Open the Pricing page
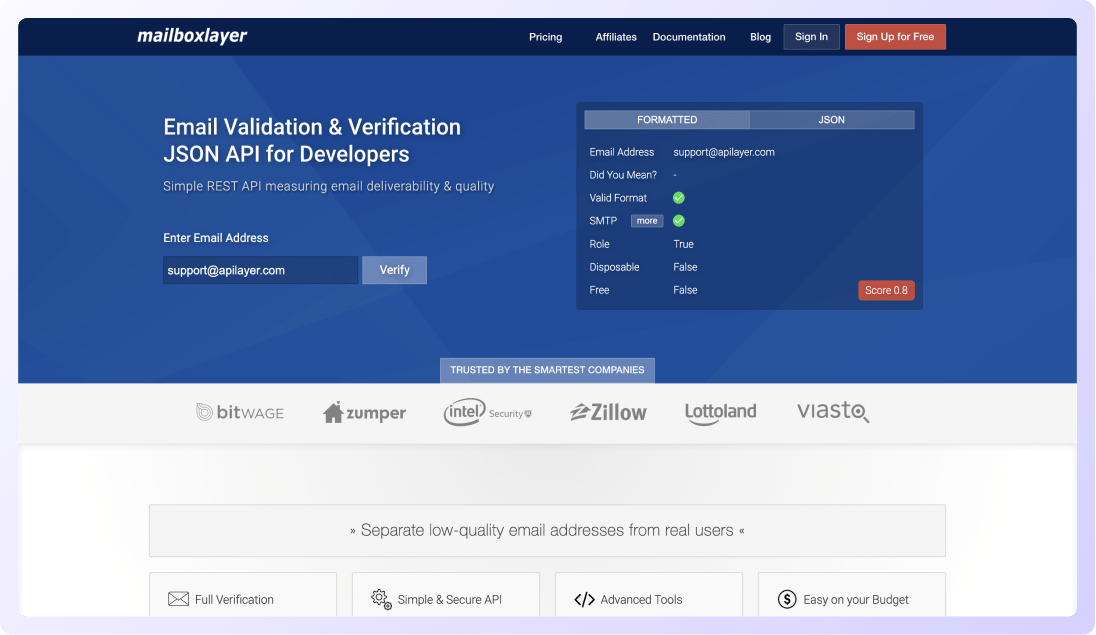 coord(545,37)
